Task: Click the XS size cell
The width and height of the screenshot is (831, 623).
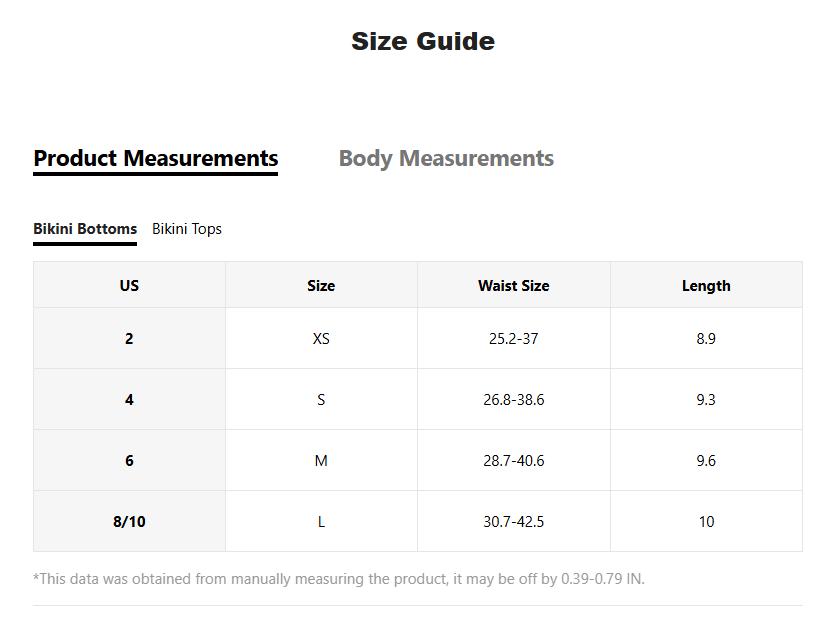Action: click(x=321, y=339)
